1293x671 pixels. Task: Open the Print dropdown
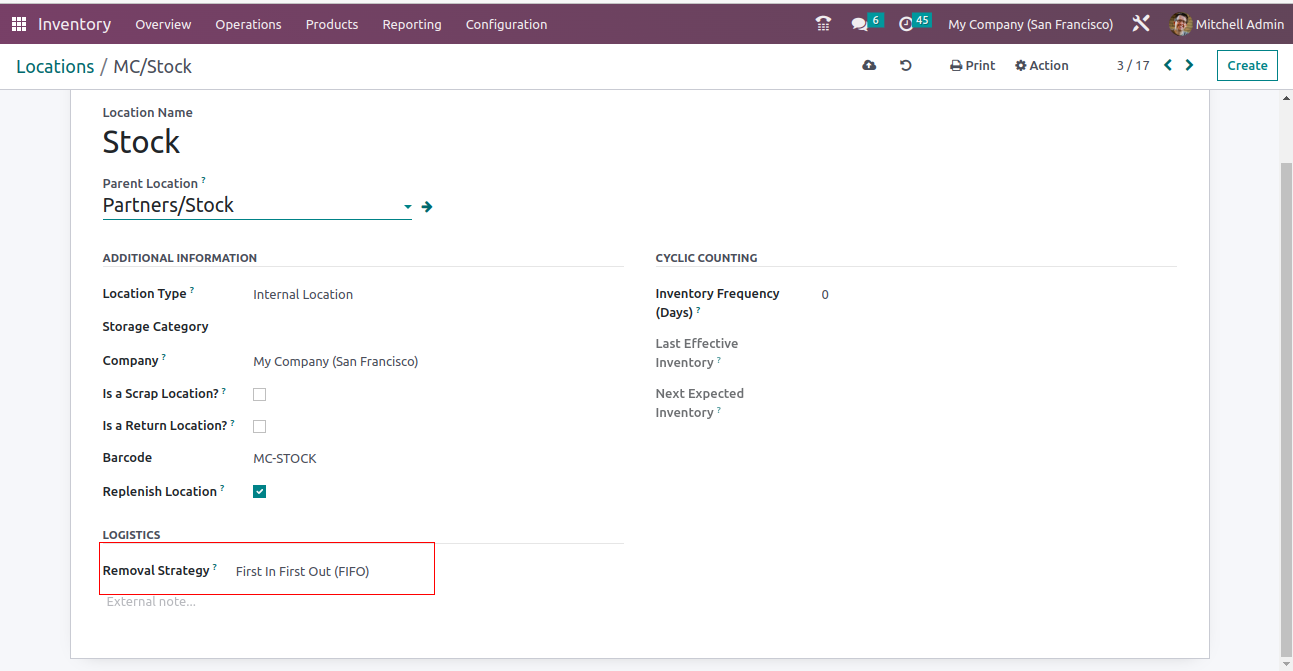point(972,66)
